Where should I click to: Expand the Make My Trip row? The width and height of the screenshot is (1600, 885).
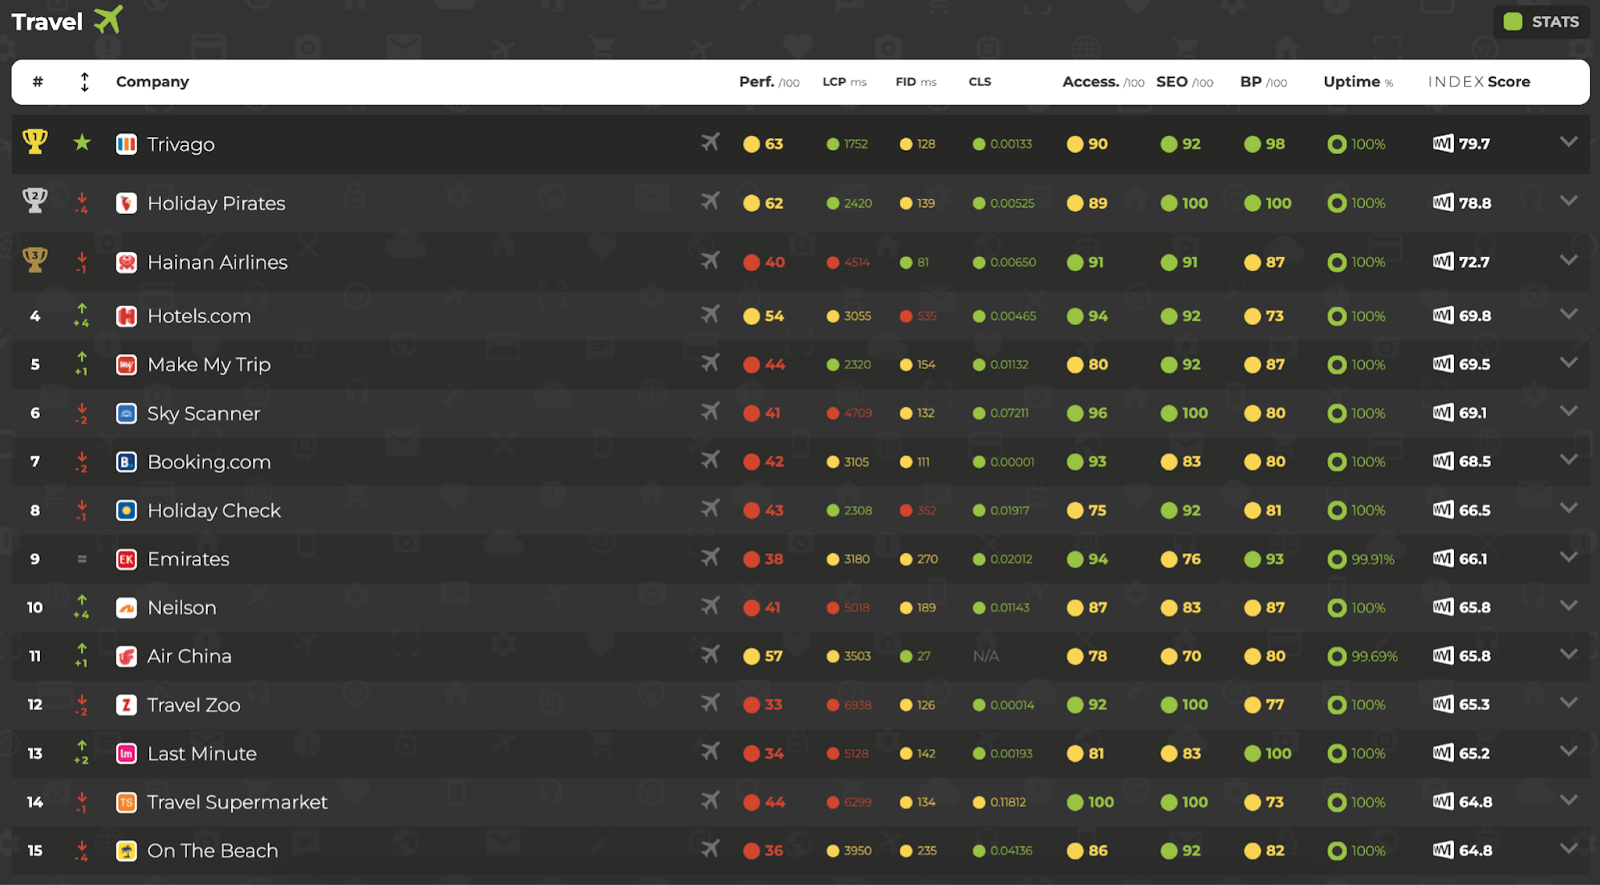tap(1568, 363)
